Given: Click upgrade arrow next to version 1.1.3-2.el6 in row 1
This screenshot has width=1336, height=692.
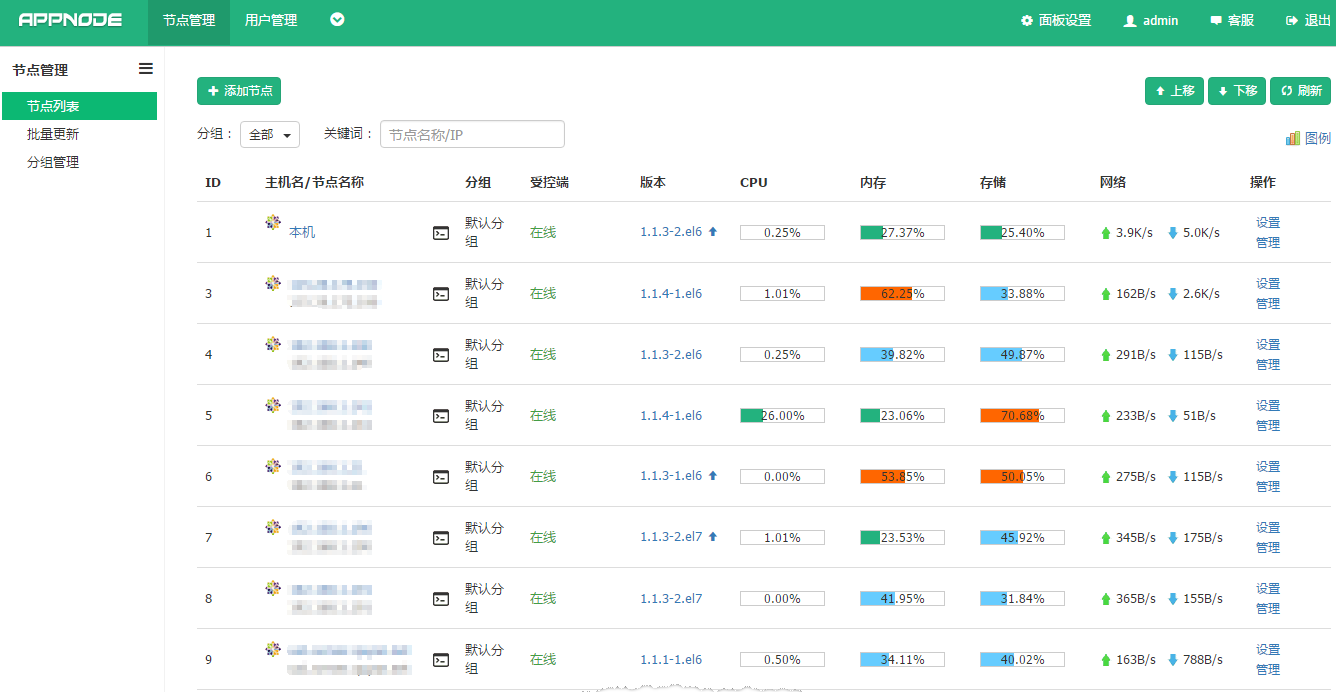Looking at the screenshot, I should tap(713, 232).
